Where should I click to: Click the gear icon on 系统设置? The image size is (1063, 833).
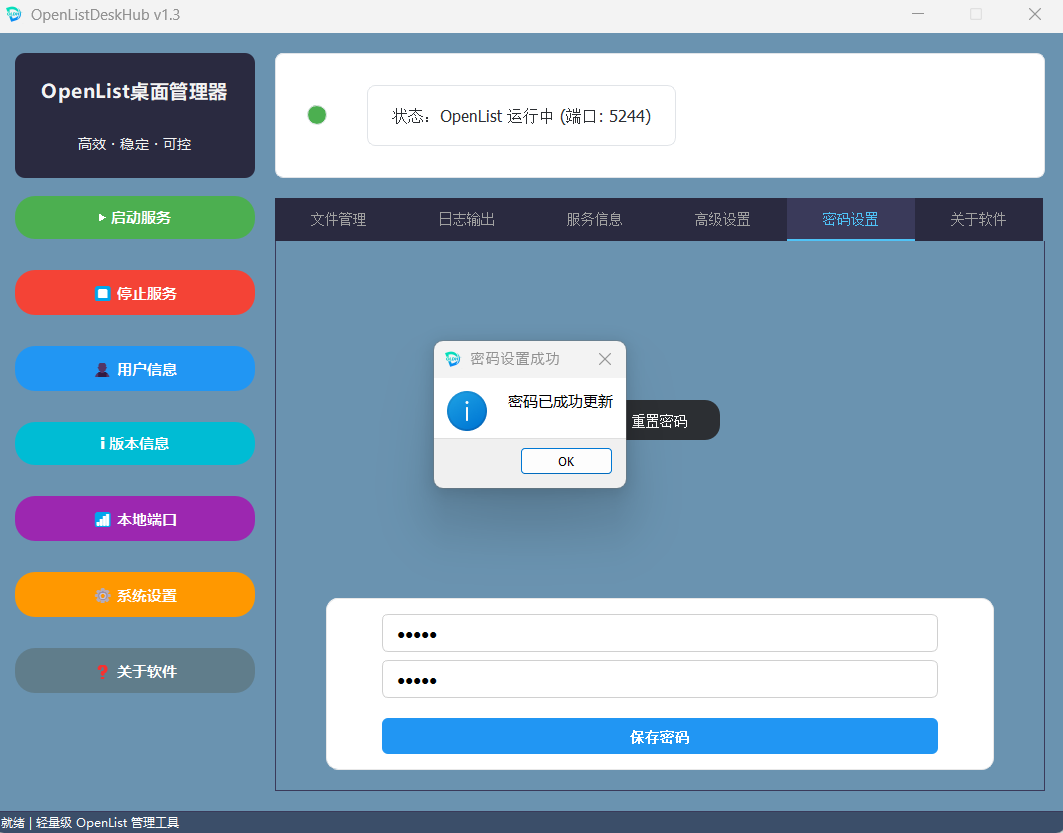pos(102,596)
